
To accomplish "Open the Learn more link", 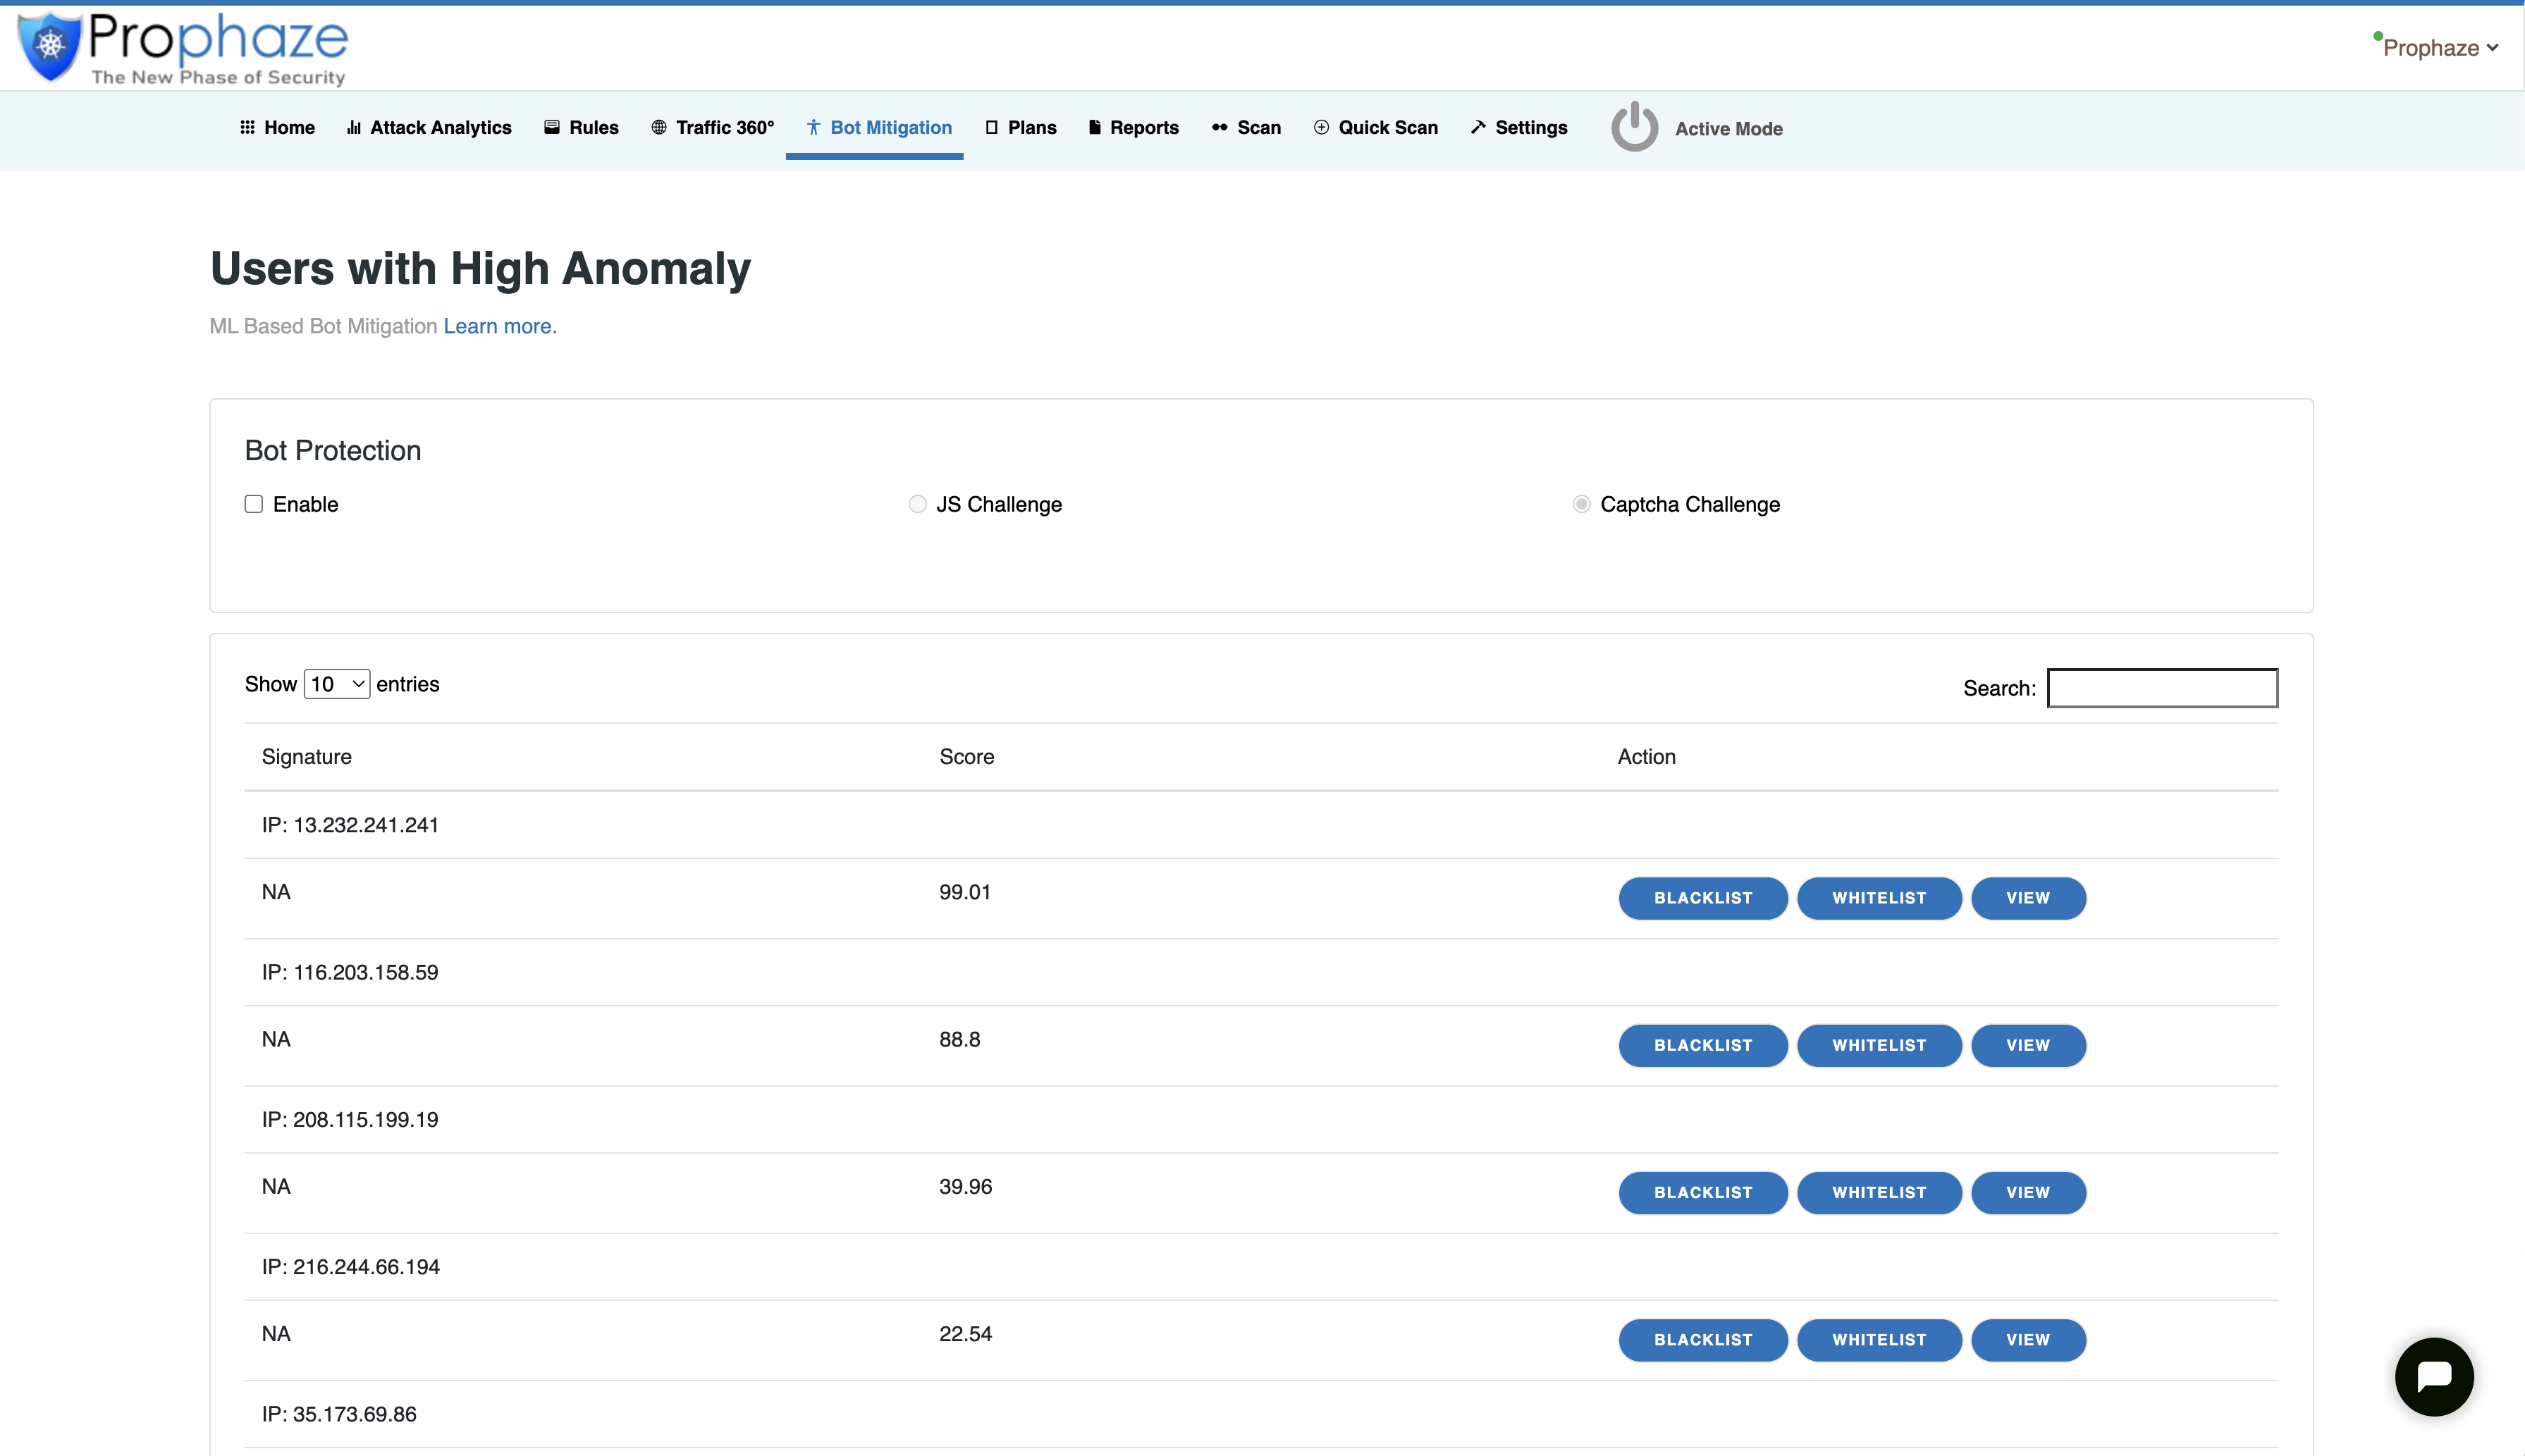I will (500, 326).
